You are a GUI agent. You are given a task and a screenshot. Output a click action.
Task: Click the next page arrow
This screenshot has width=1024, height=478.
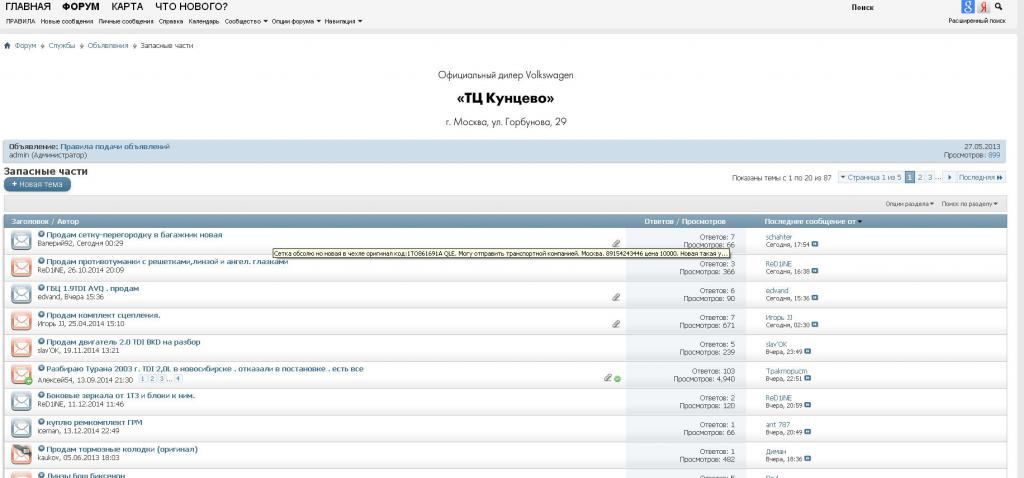[949, 178]
